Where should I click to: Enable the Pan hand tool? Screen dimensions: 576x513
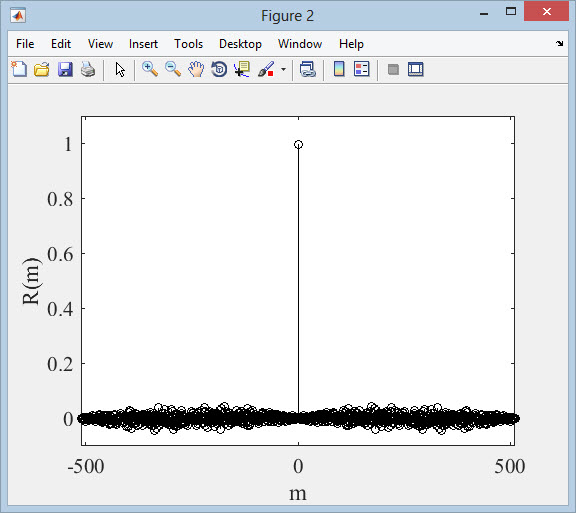pos(196,69)
